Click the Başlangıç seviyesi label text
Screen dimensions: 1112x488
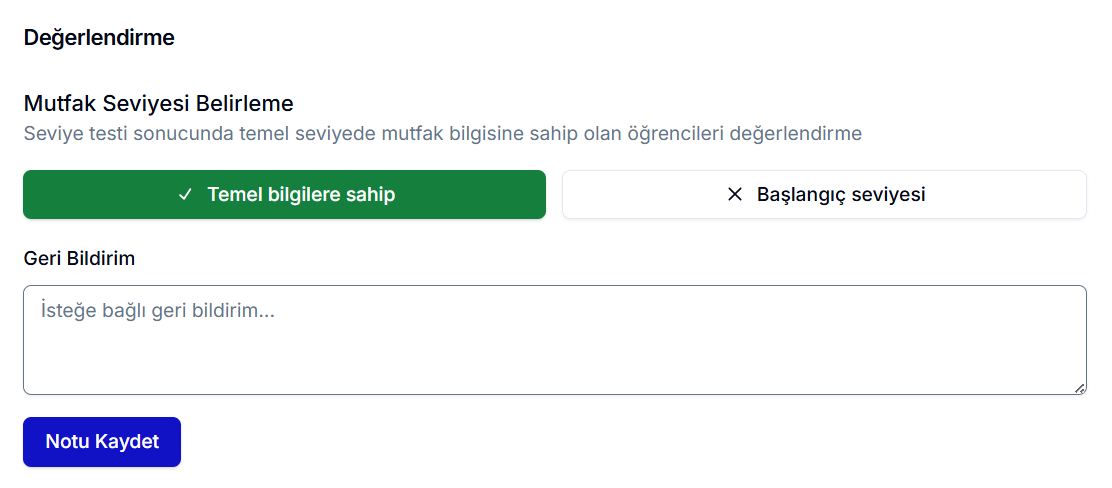[840, 195]
